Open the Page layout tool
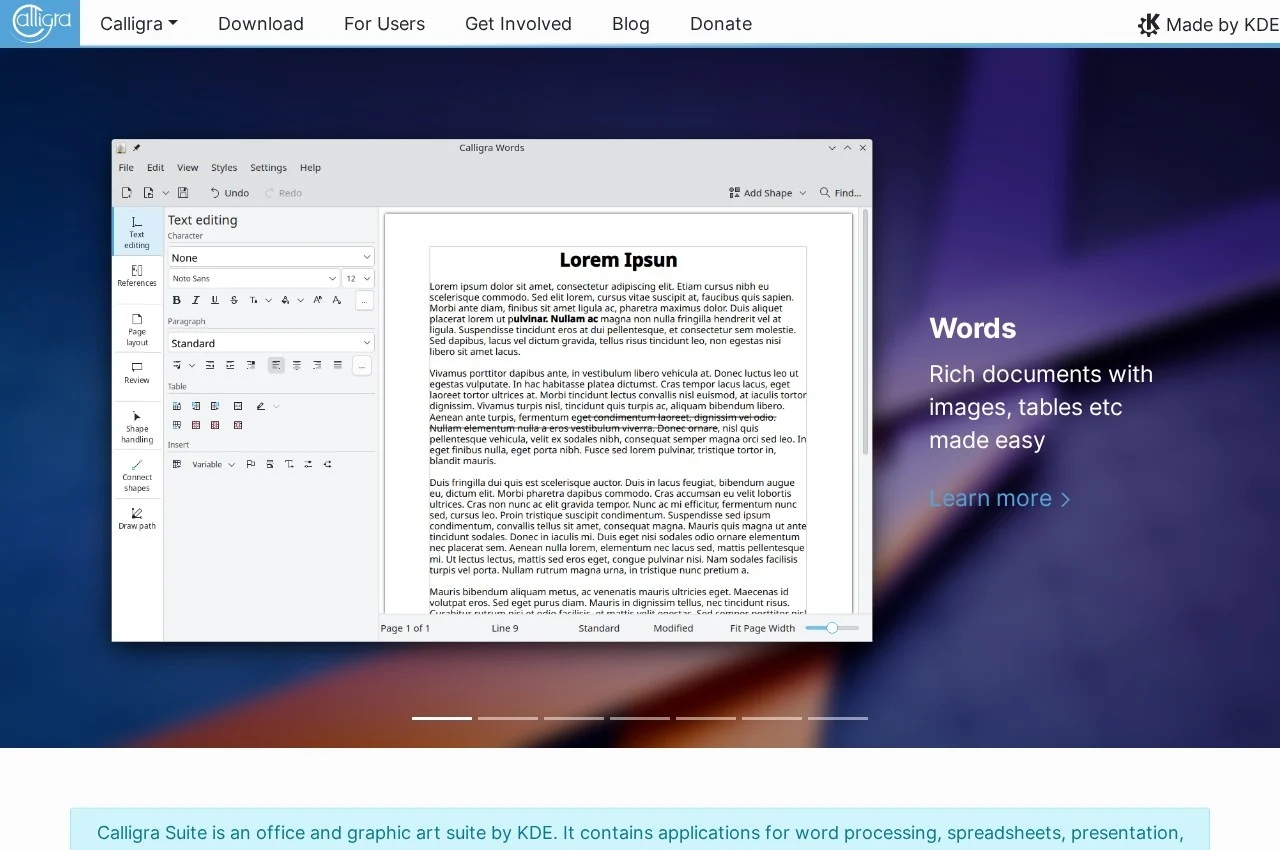This screenshot has height=850, width=1280. pos(137,330)
